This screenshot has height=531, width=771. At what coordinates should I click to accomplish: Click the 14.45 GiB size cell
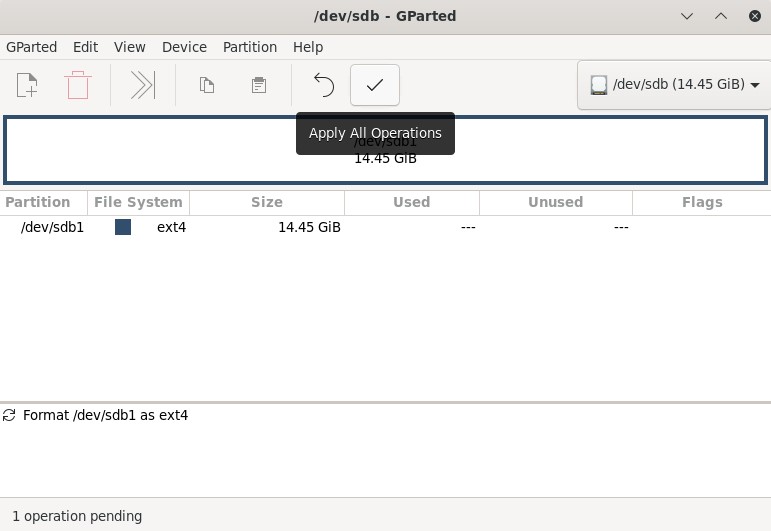point(309,227)
